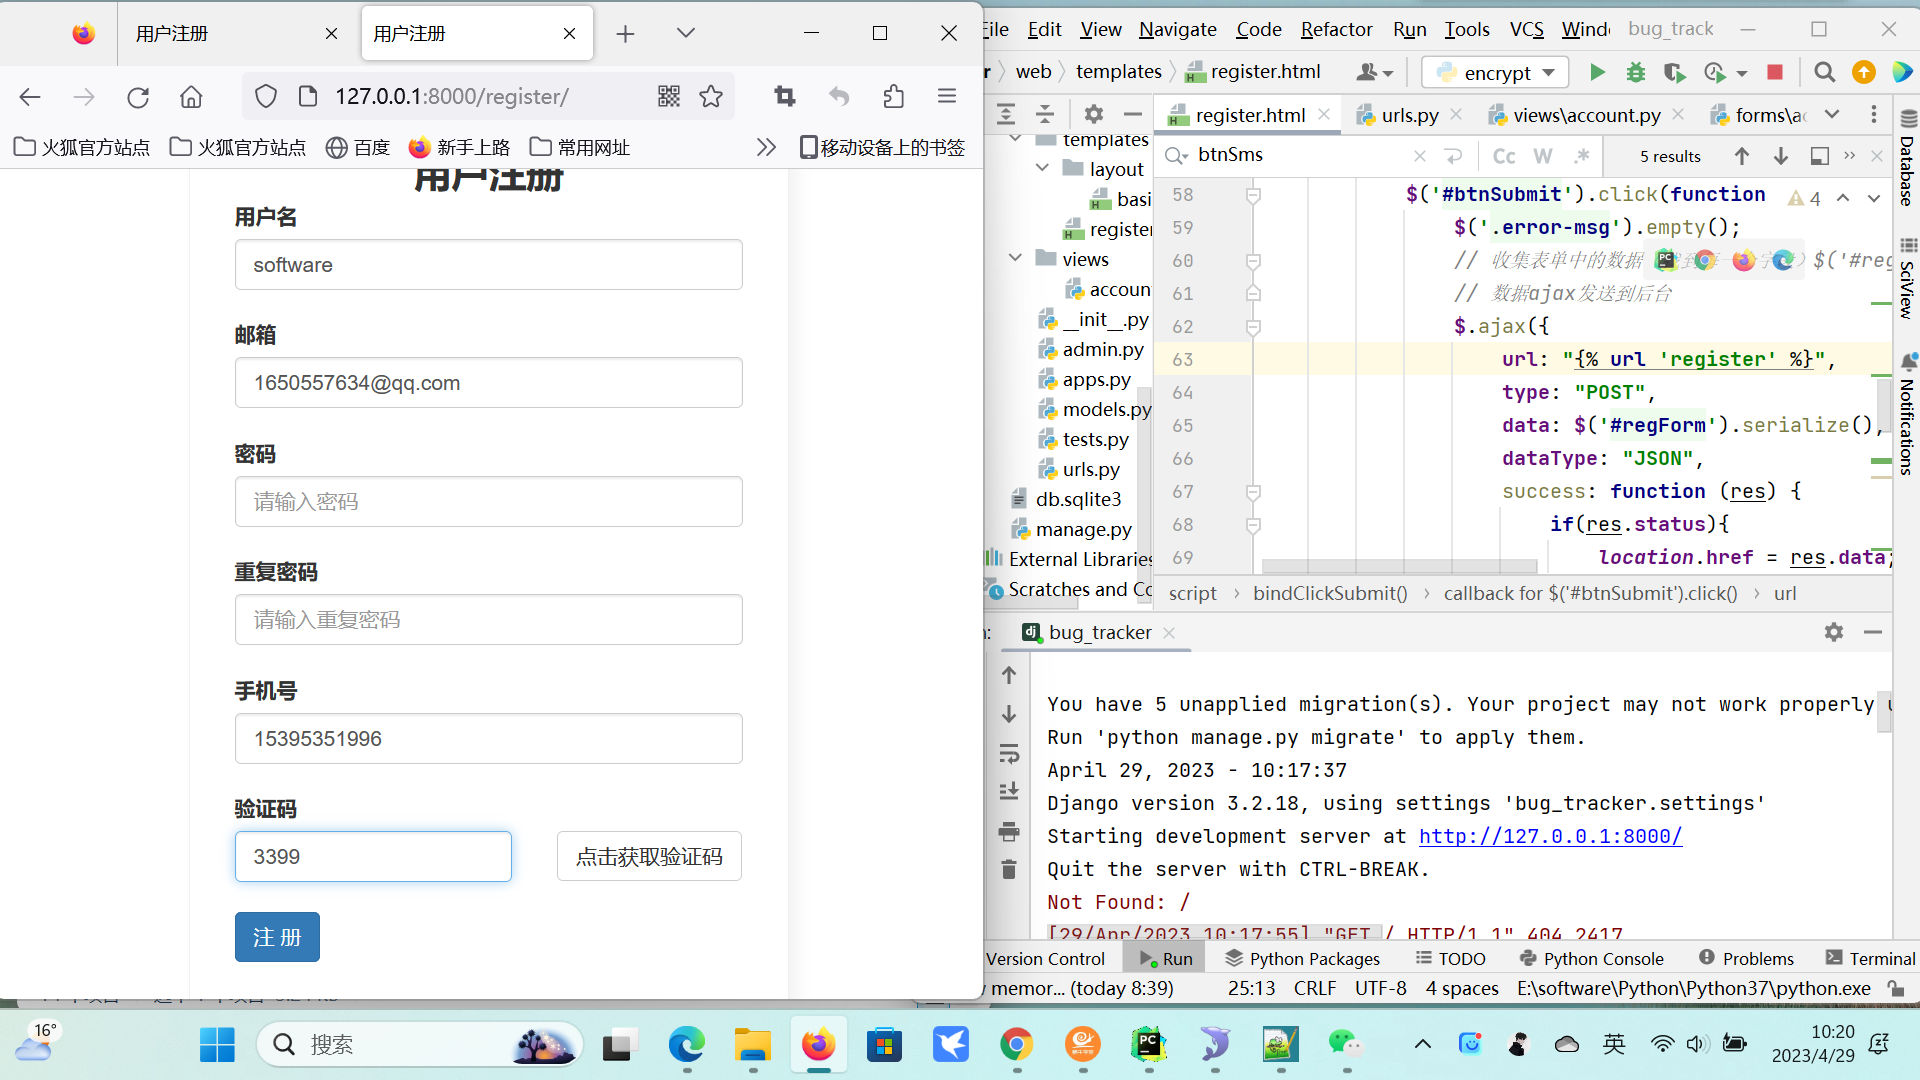1920x1080 pixels.
Task: Click 点击获取验证码 button
Action: point(649,856)
